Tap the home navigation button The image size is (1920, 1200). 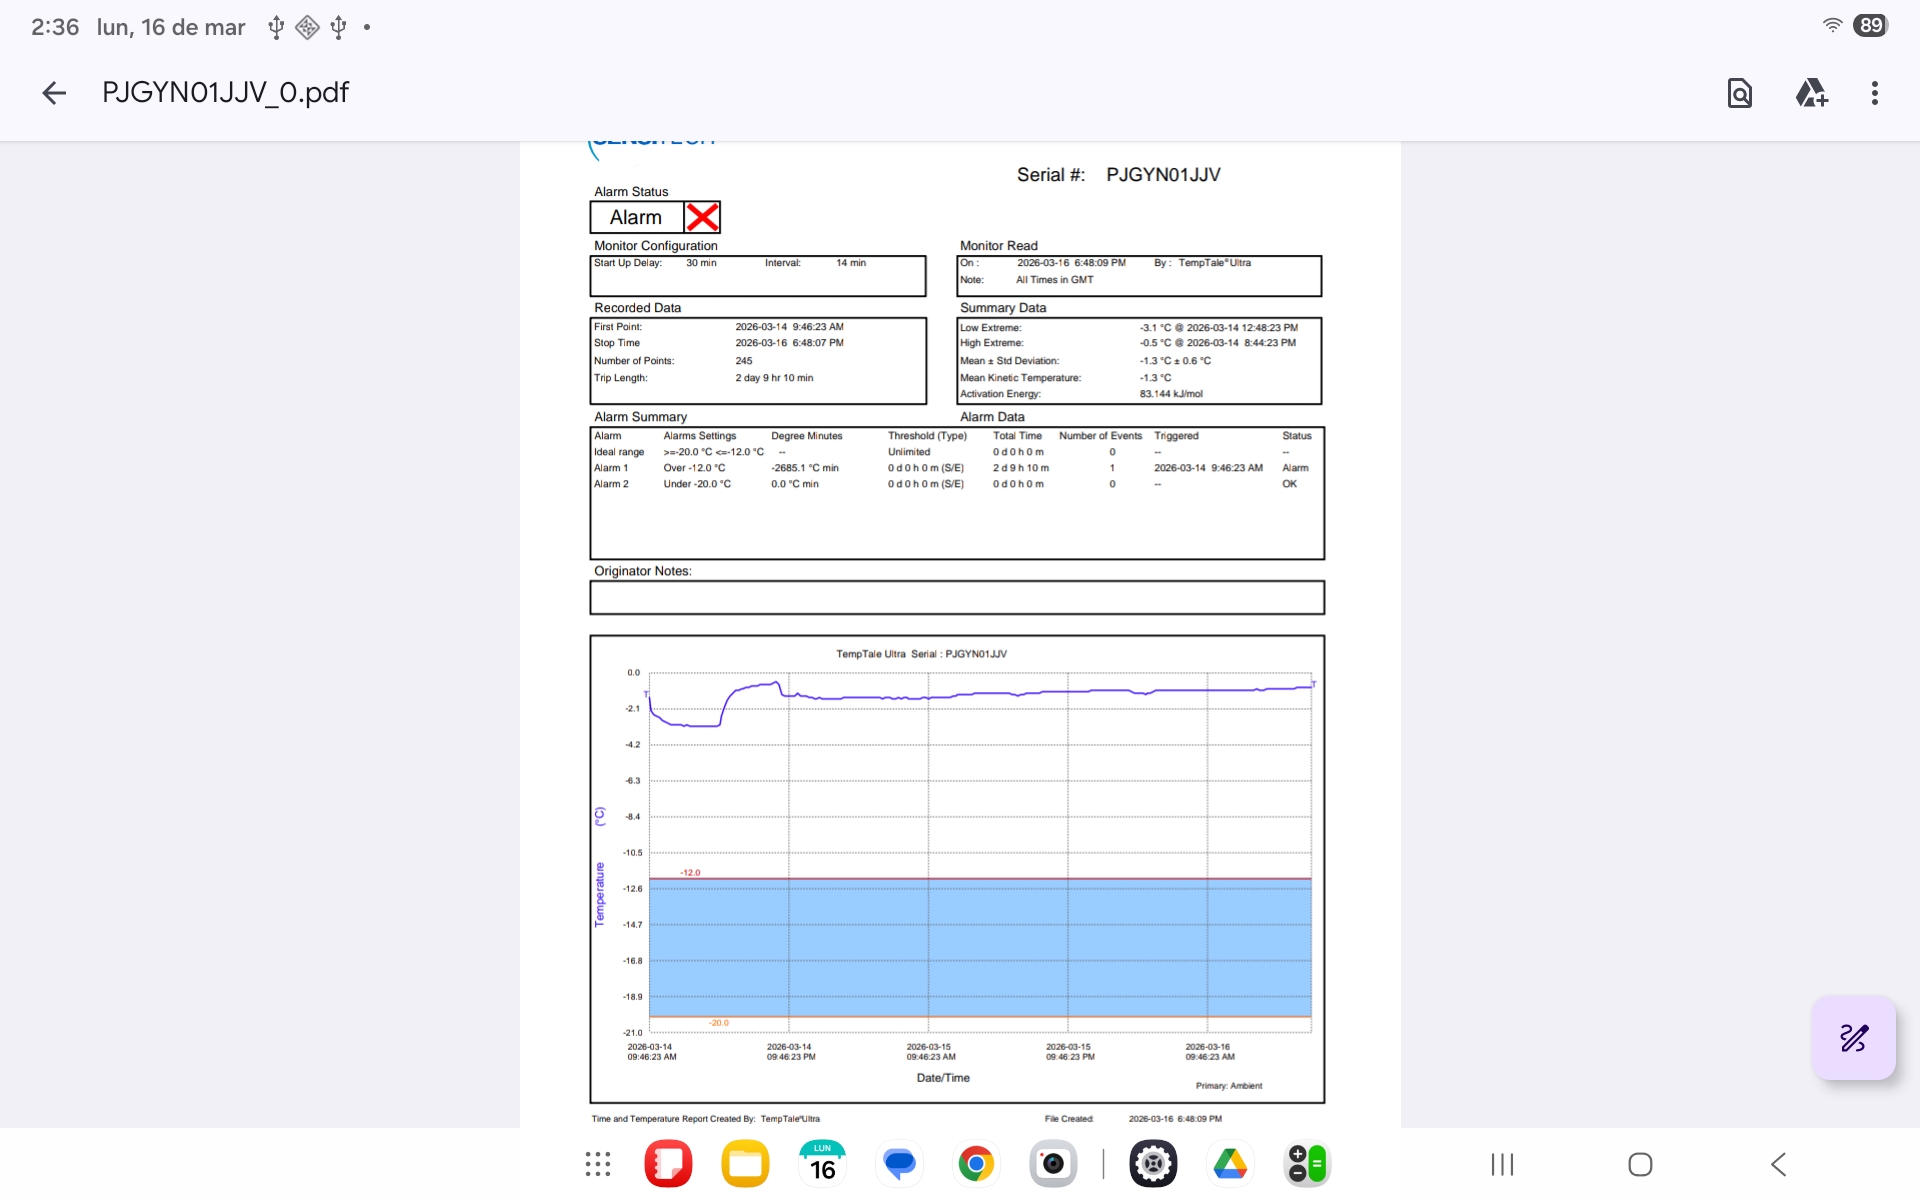click(1640, 1164)
